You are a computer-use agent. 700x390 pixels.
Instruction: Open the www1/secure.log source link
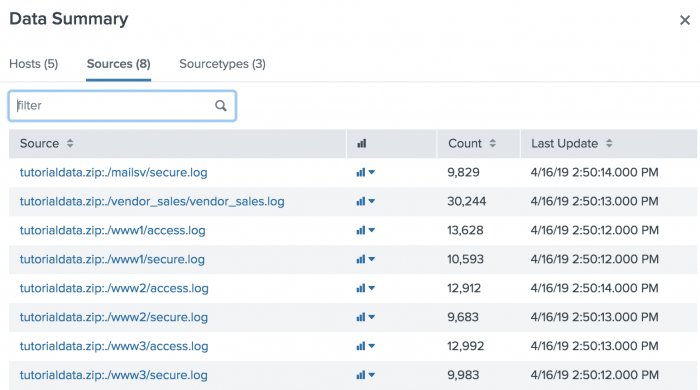point(112,259)
